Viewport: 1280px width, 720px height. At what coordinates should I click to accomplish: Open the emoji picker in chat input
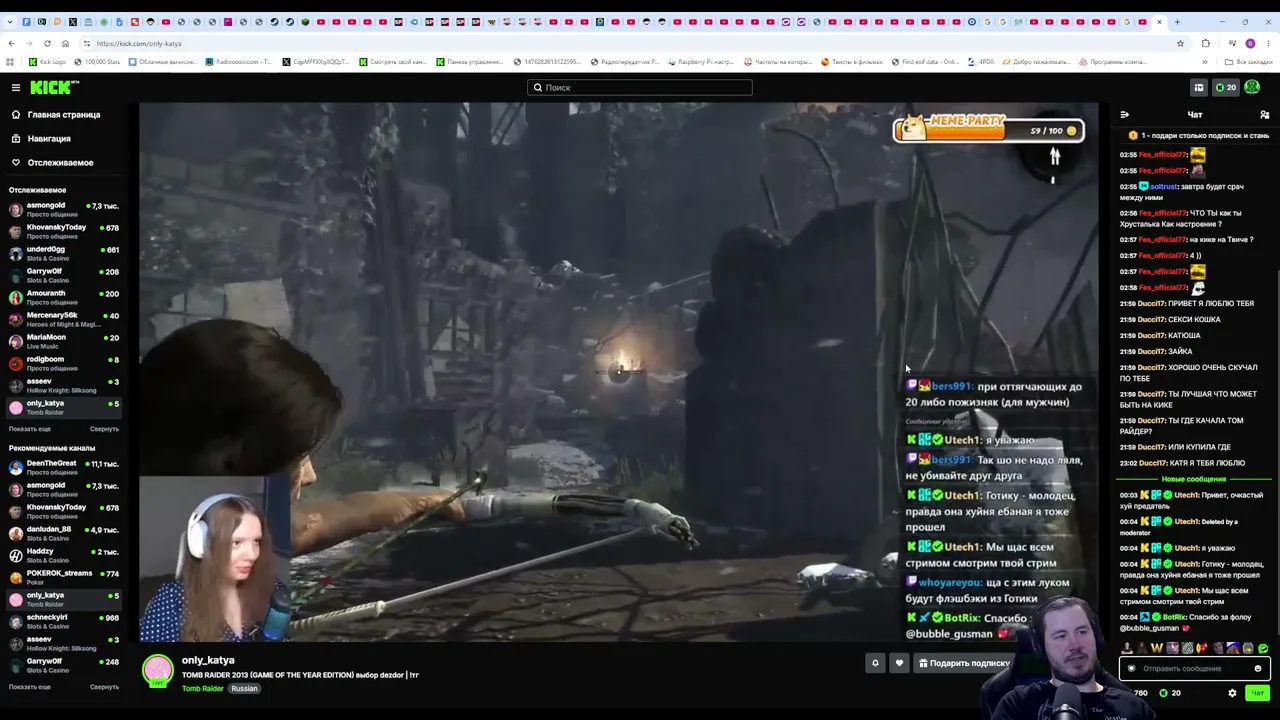point(1258,669)
